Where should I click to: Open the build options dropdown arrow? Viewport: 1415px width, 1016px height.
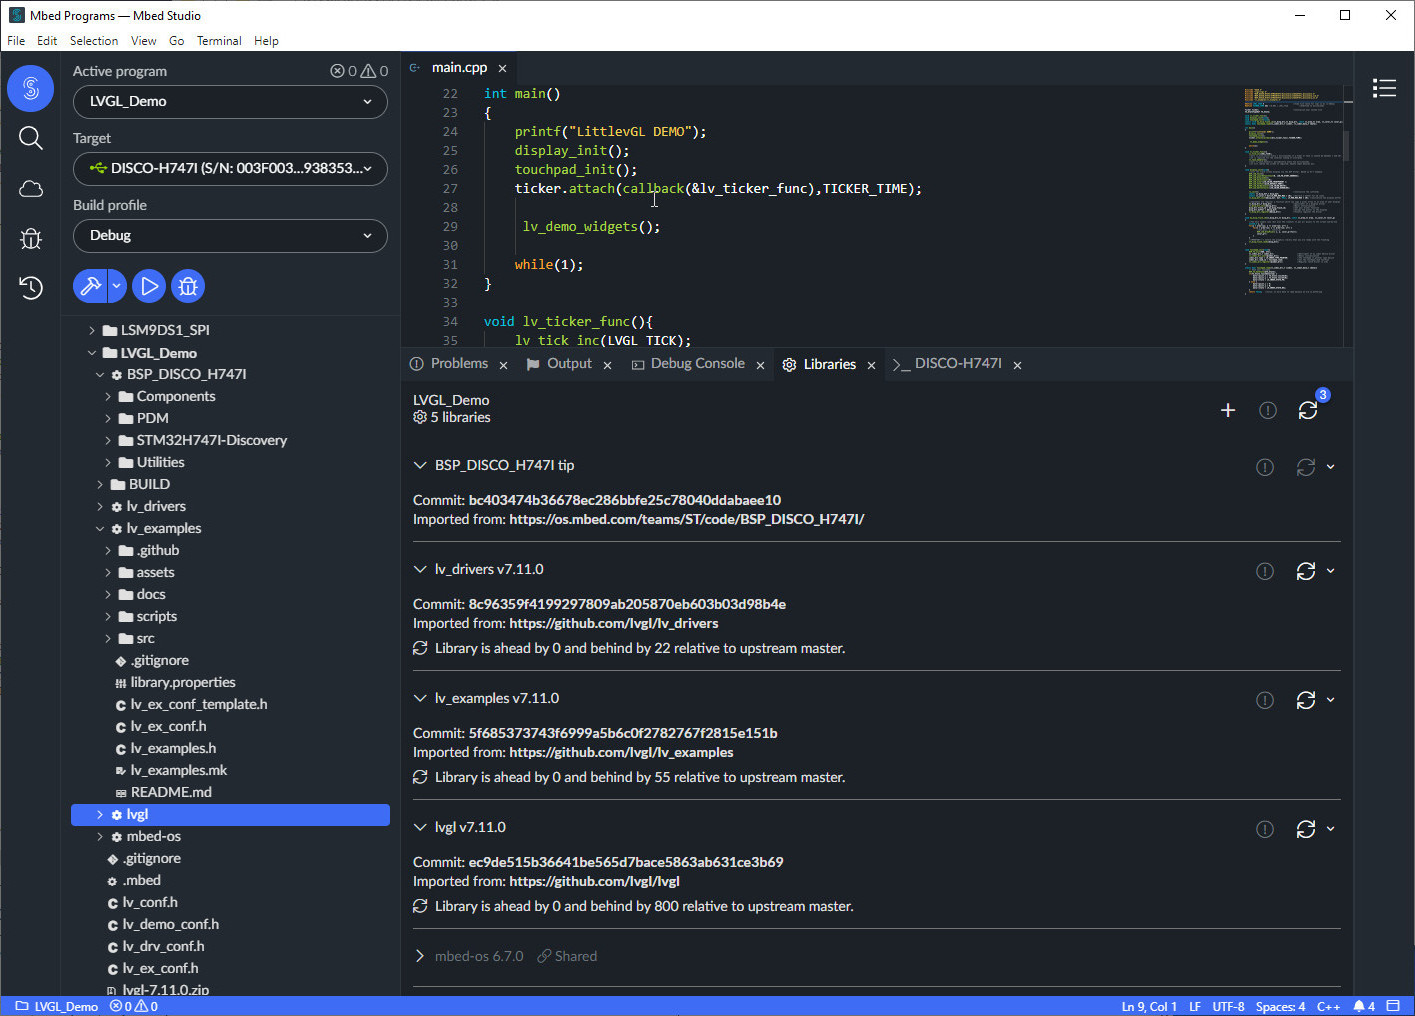point(117,286)
